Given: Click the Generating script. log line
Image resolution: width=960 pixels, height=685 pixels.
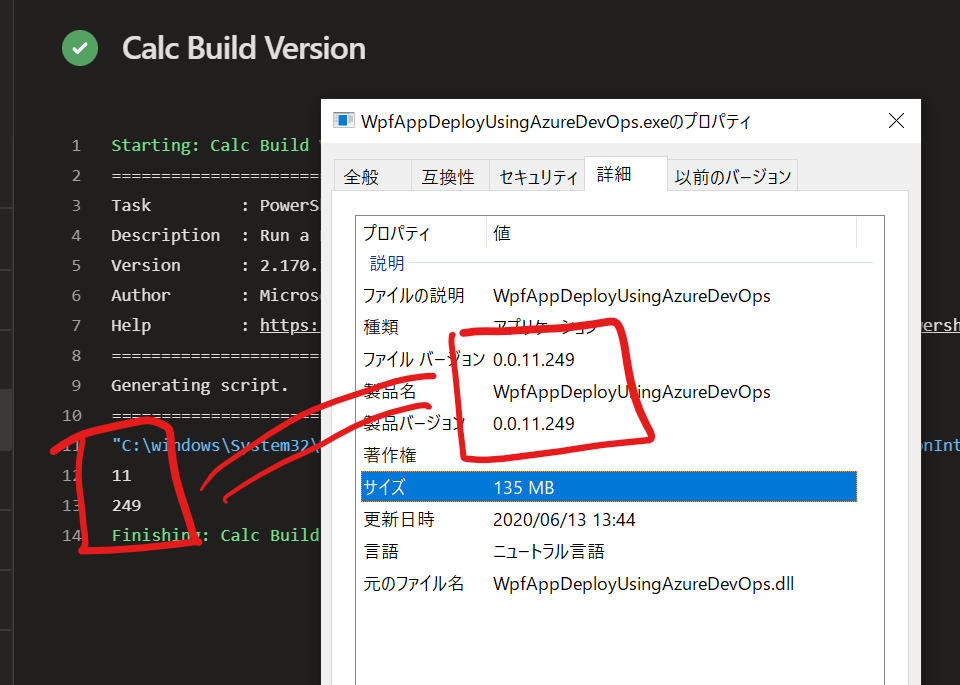Looking at the screenshot, I should (200, 385).
